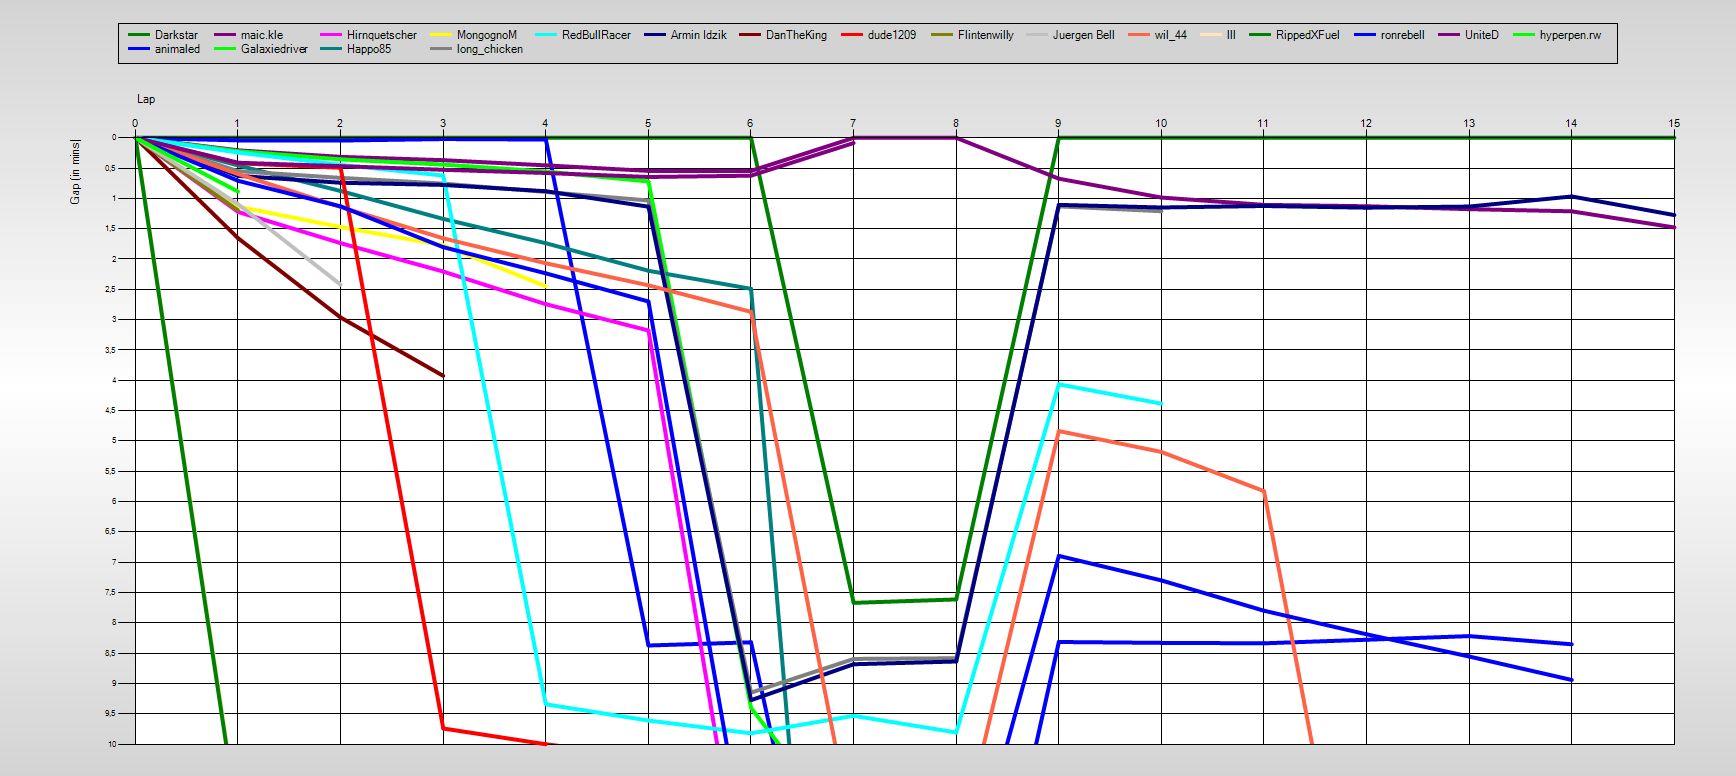Click lap number 3 on top axis

tap(443, 124)
